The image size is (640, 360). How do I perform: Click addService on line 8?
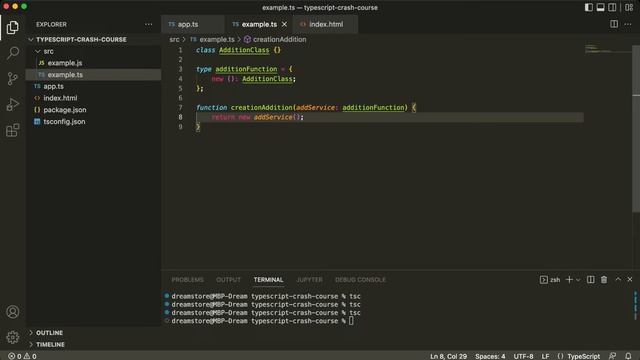(273, 117)
